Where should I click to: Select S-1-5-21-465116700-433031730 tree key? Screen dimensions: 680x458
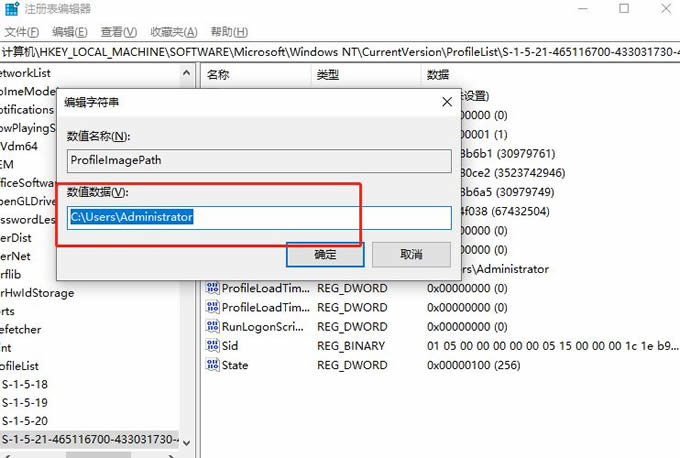coord(90,439)
